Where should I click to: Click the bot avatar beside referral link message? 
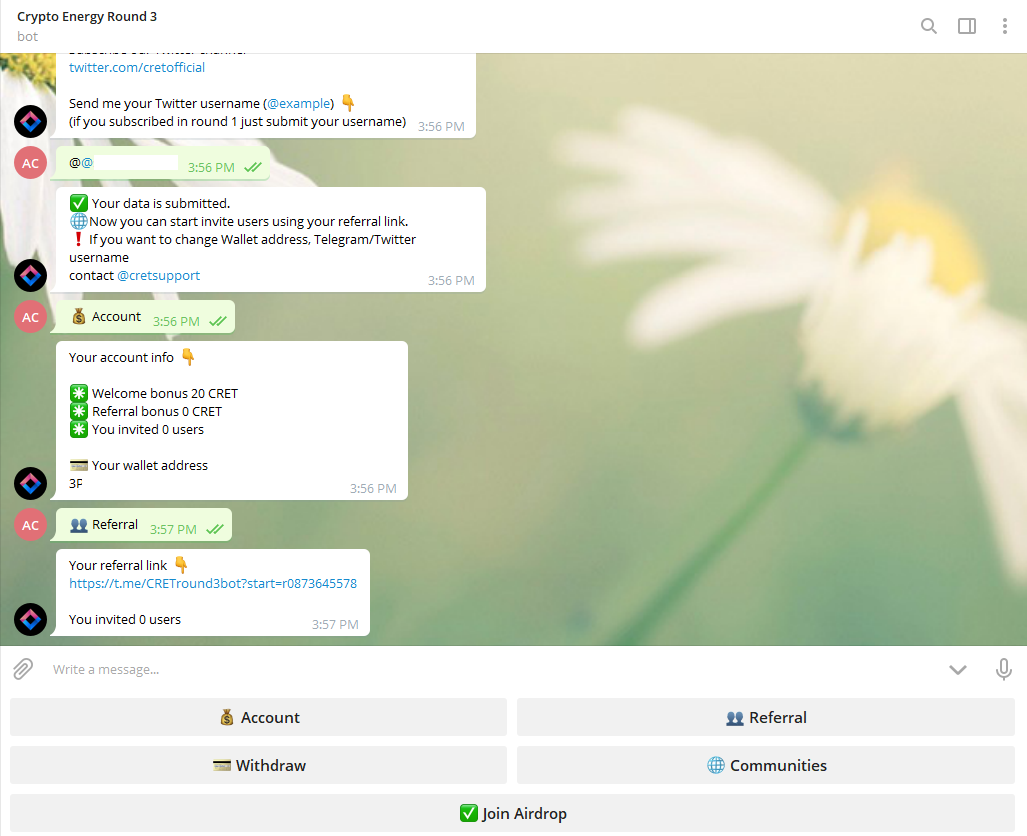point(30,619)
